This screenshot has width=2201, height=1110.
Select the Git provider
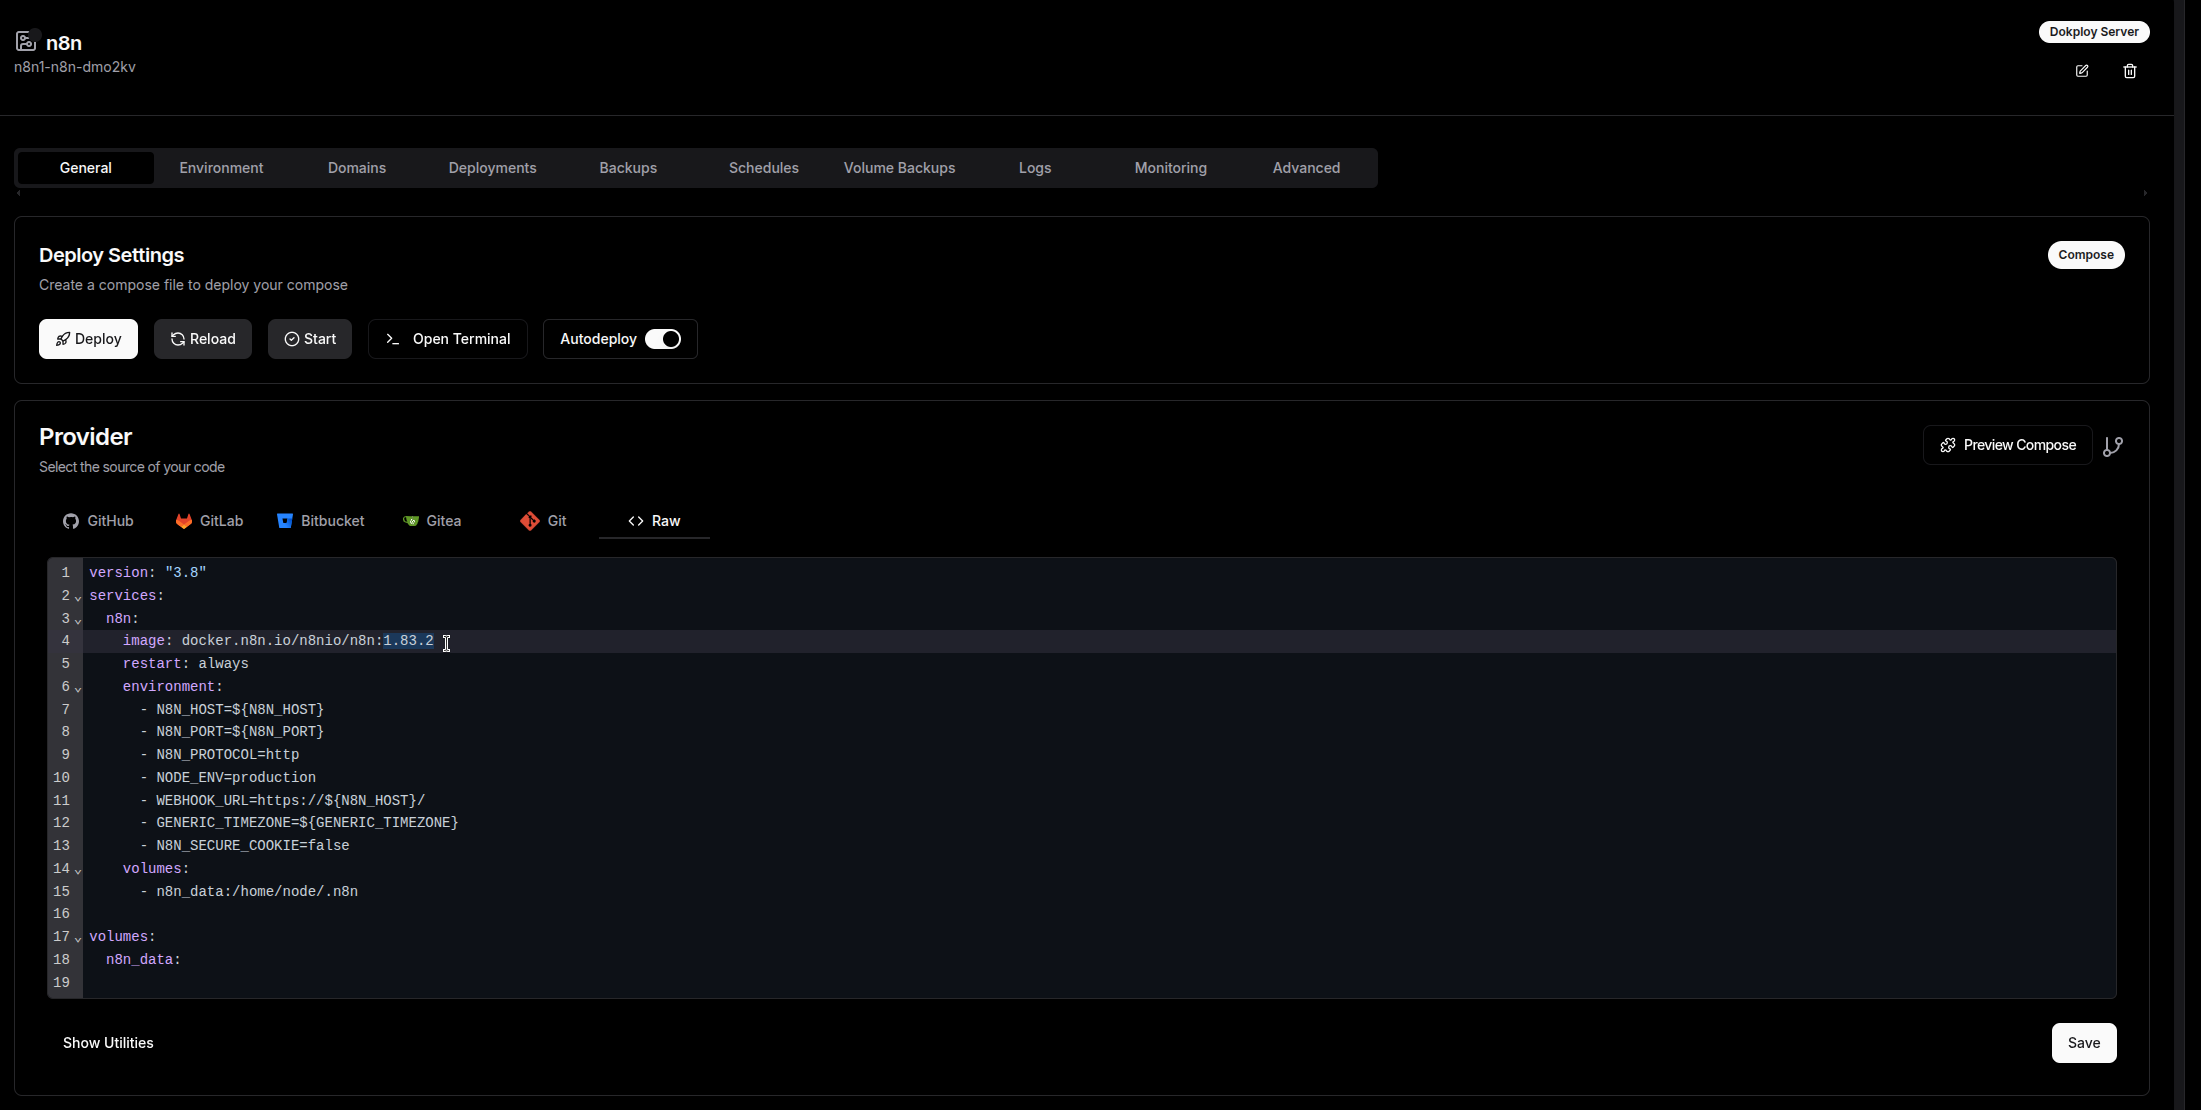[x=543, y=521]
